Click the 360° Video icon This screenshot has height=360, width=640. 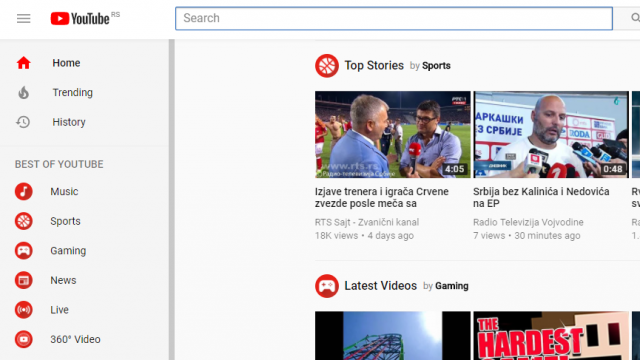(x=24, y=339)
